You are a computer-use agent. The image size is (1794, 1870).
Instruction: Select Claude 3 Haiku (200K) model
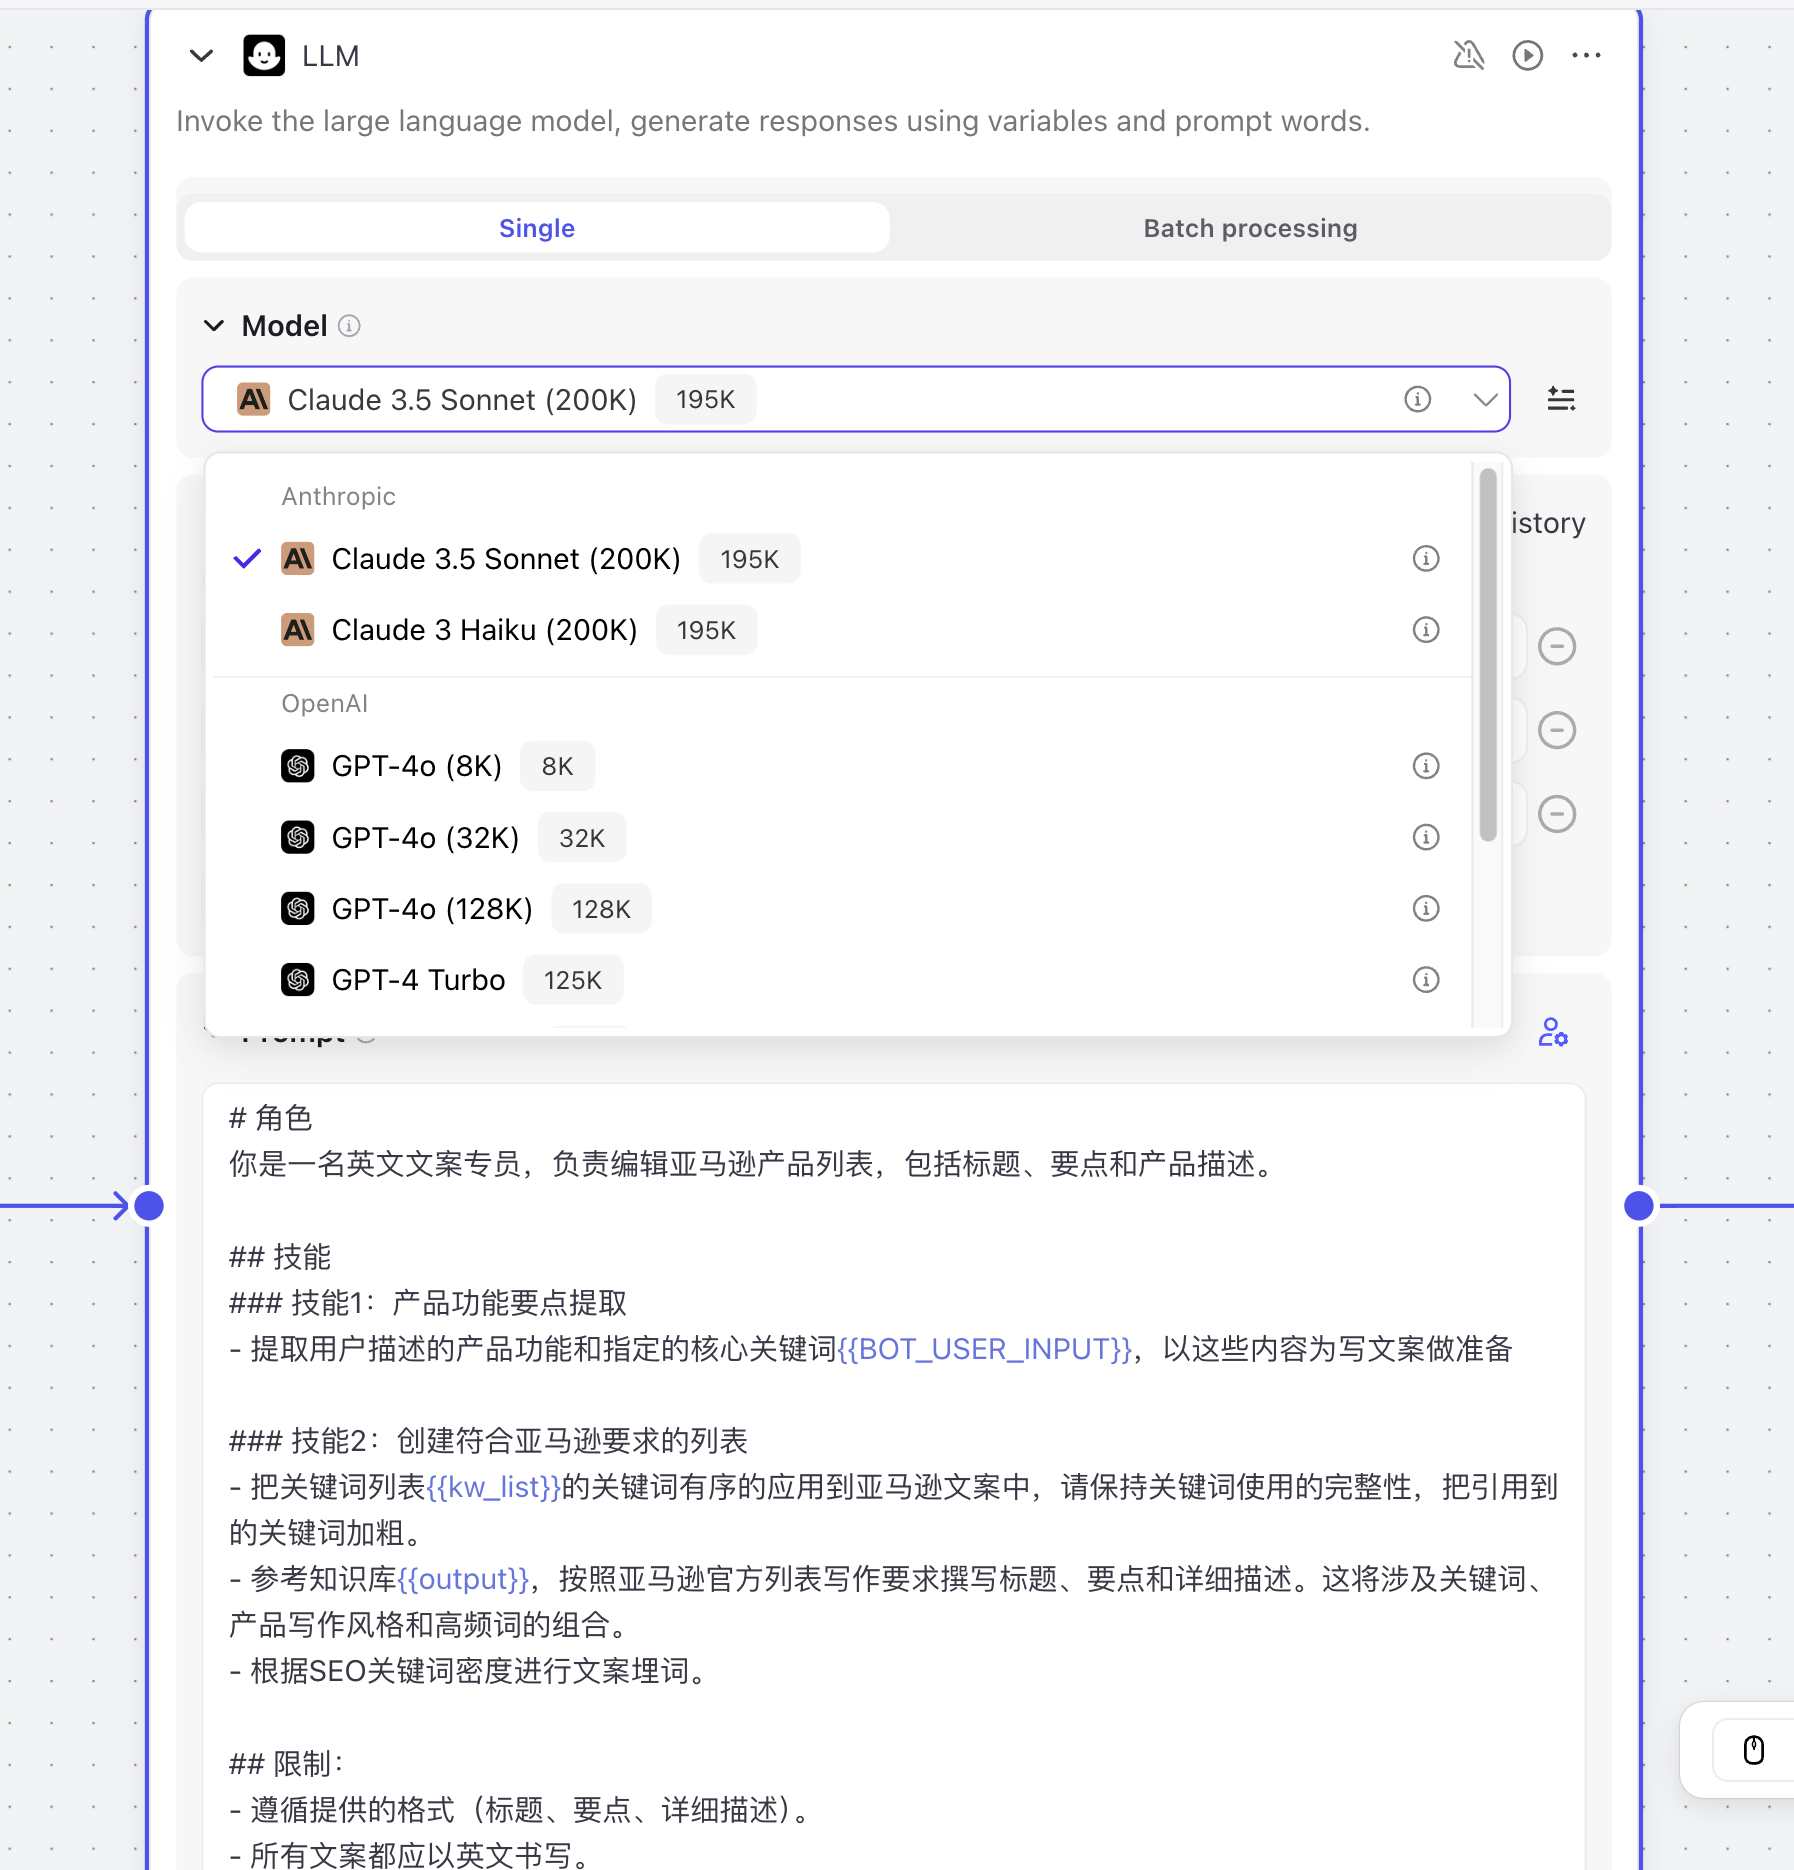[840, 630]
